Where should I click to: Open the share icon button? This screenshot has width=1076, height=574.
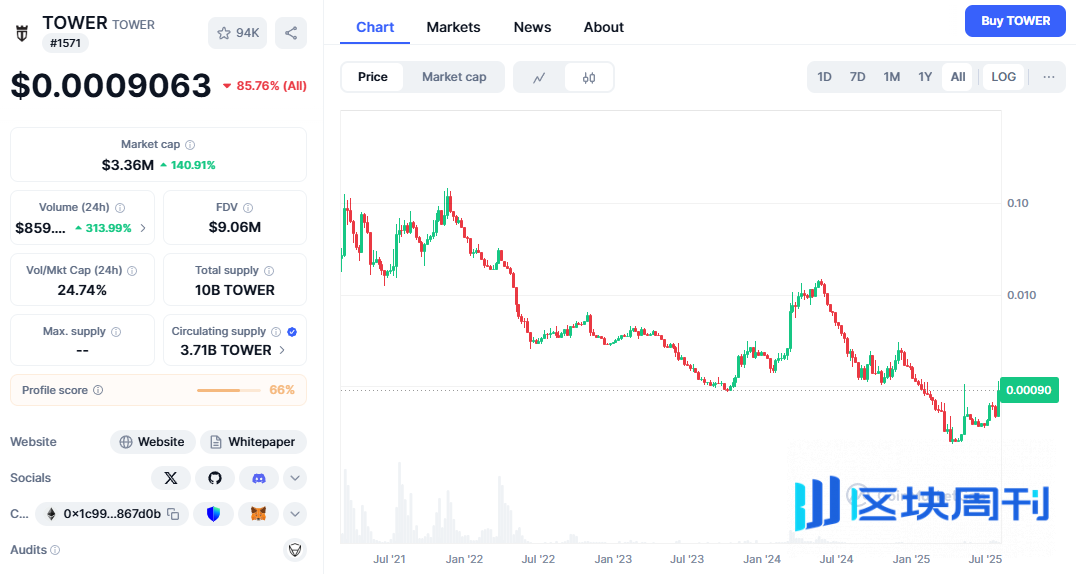(x=291, y=33)
